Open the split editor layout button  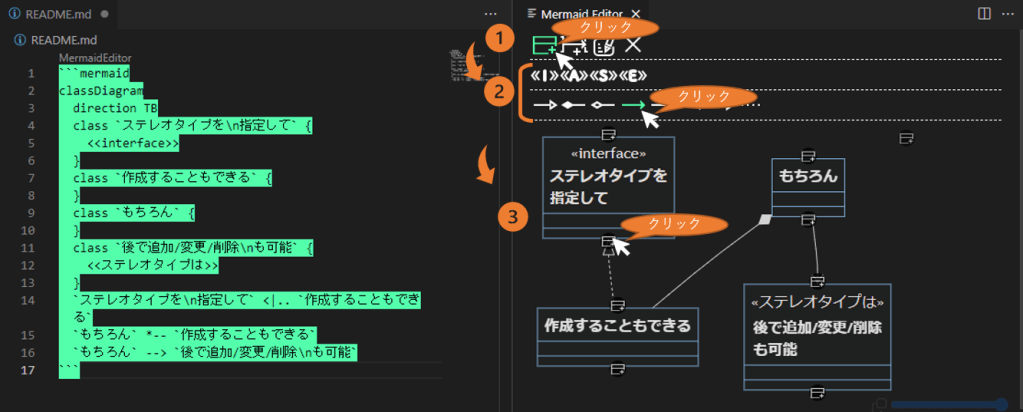tap(984, 14)
